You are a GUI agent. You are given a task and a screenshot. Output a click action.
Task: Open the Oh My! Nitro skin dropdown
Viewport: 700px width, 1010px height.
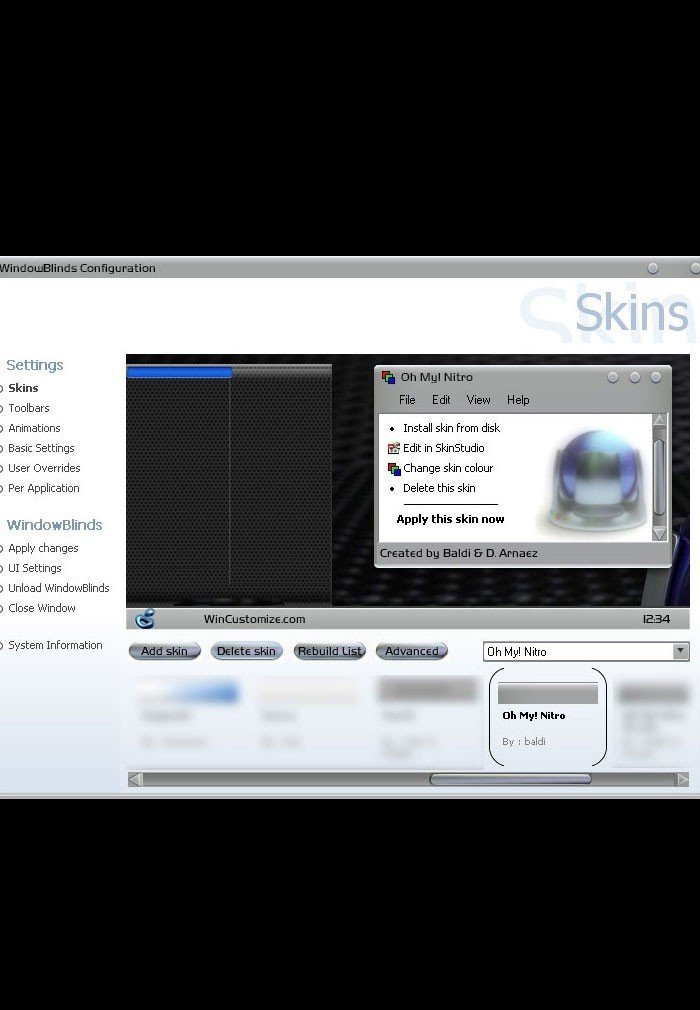coord(680,651)
